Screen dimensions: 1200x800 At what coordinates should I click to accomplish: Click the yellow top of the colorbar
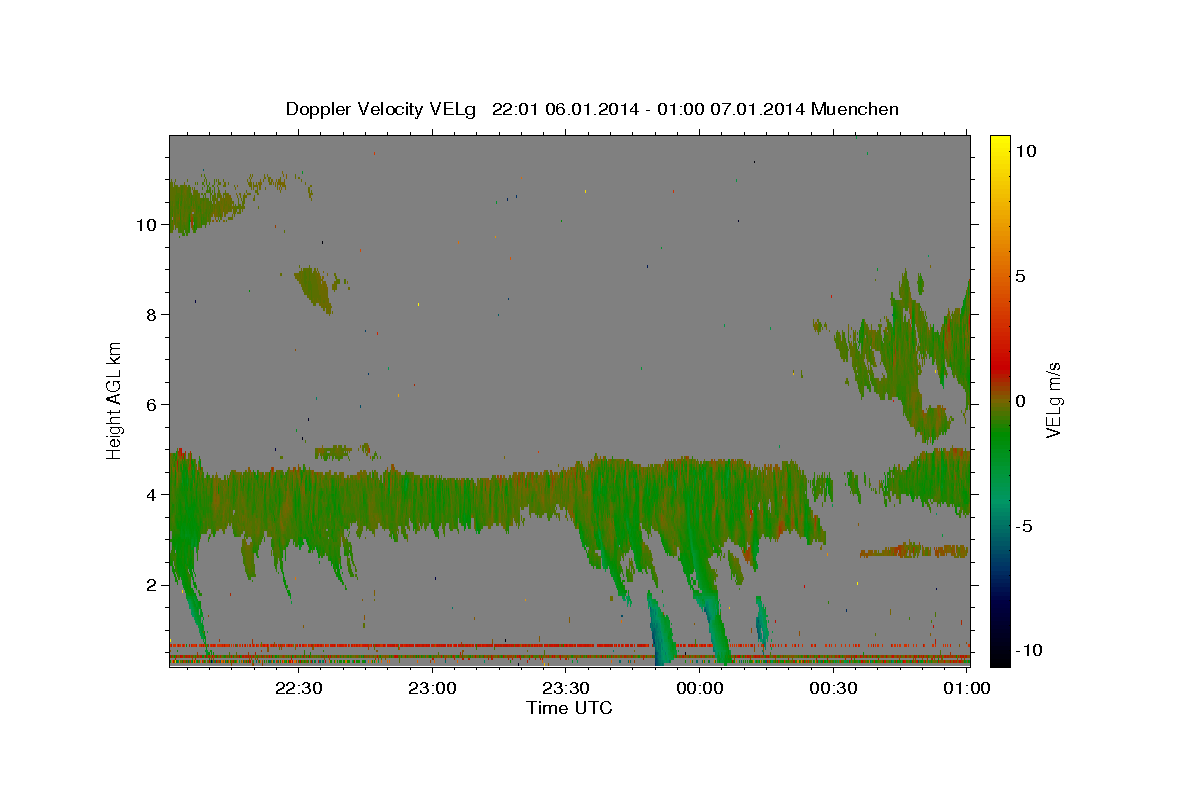1000,145
